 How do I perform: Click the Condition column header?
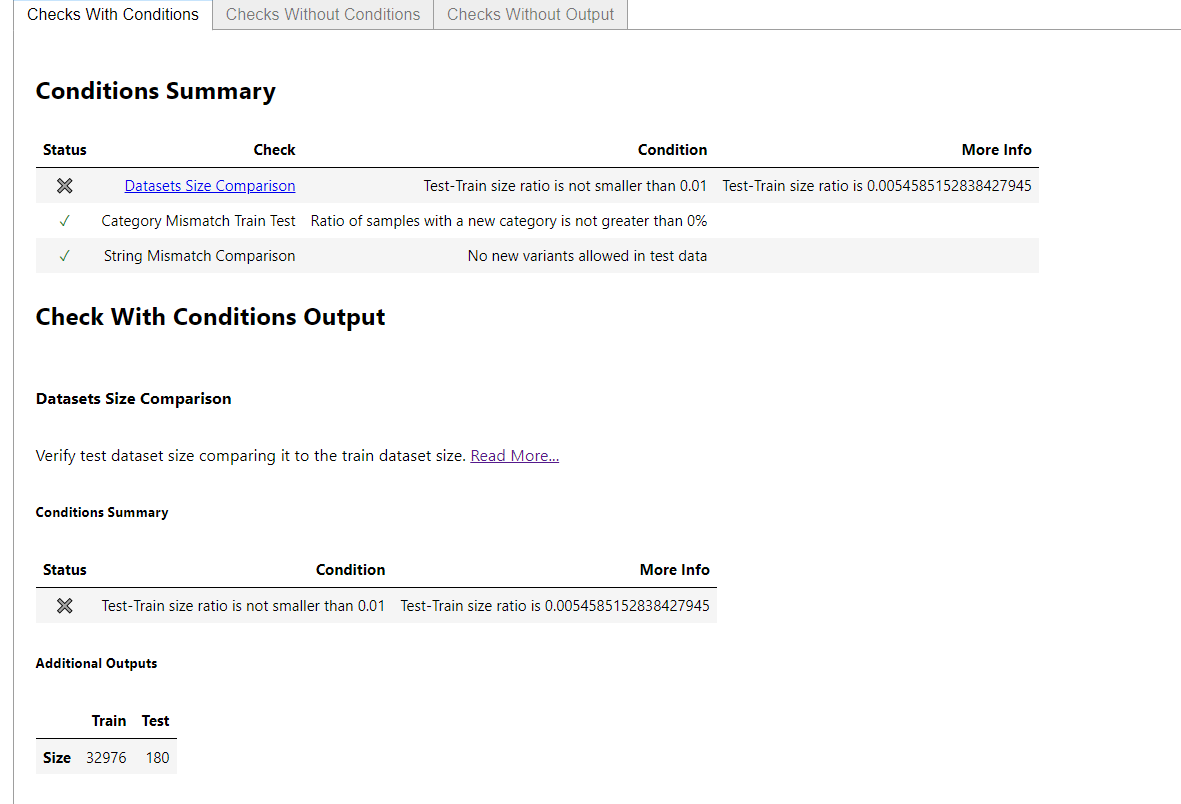(x=672, y=150)
